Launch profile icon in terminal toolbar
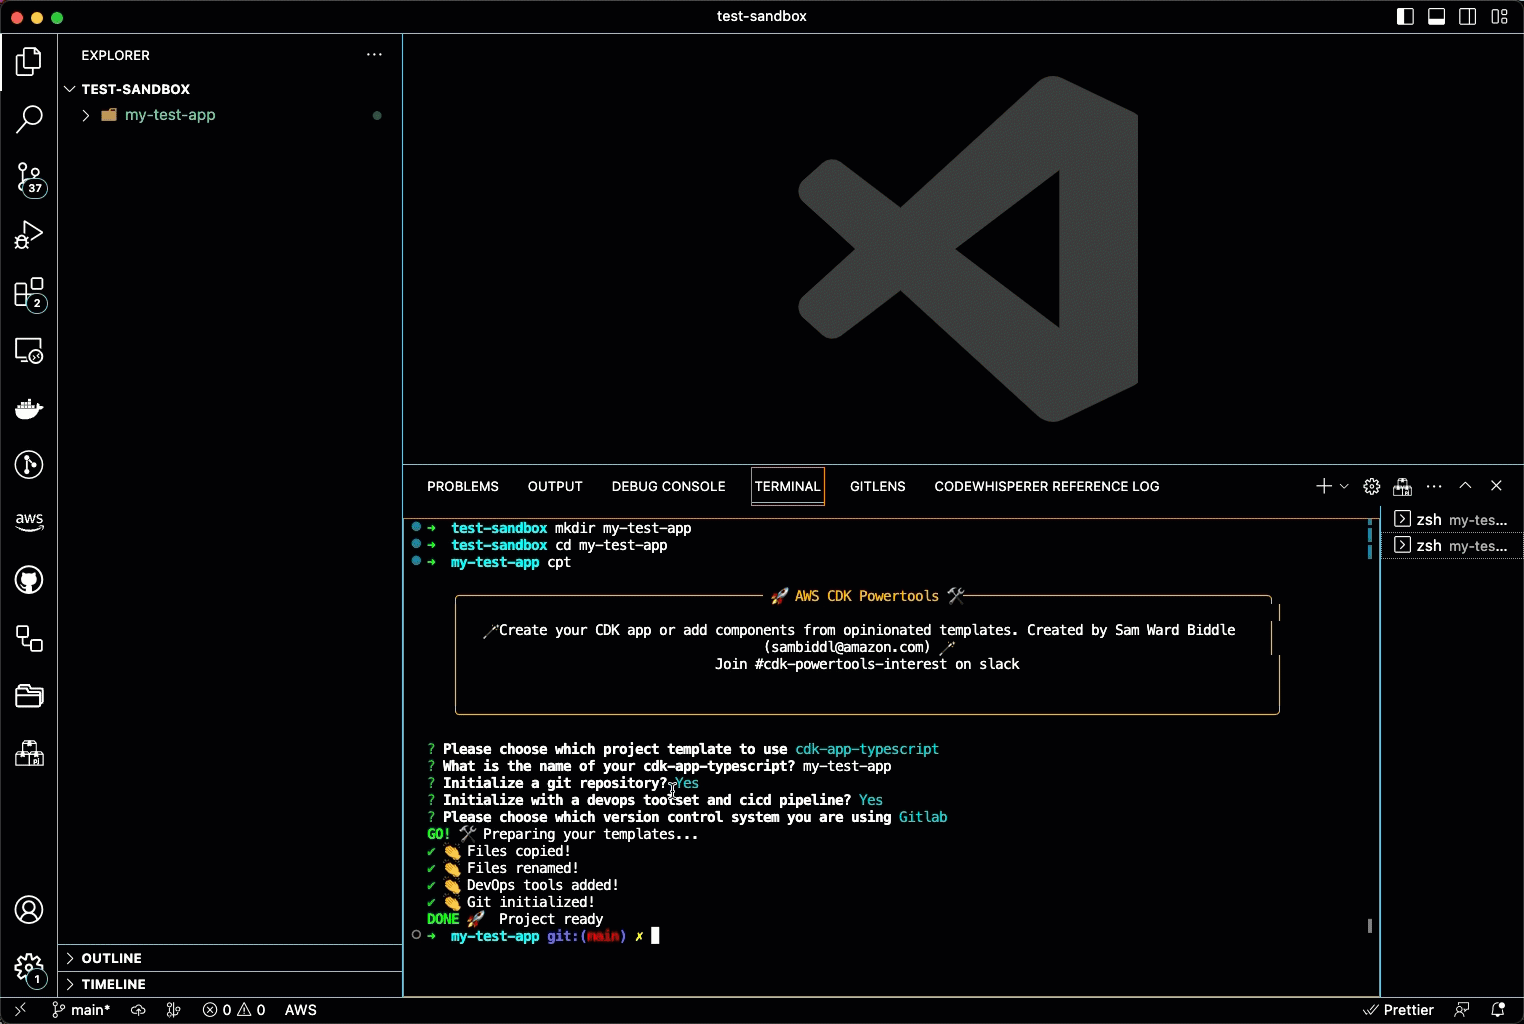Viewport: 1524px width, 1024px height. [x=1403, y=486]
